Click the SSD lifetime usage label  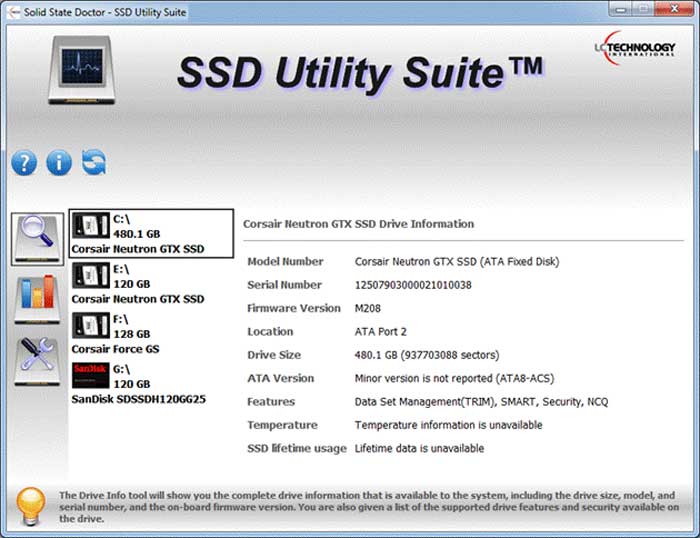297,449
